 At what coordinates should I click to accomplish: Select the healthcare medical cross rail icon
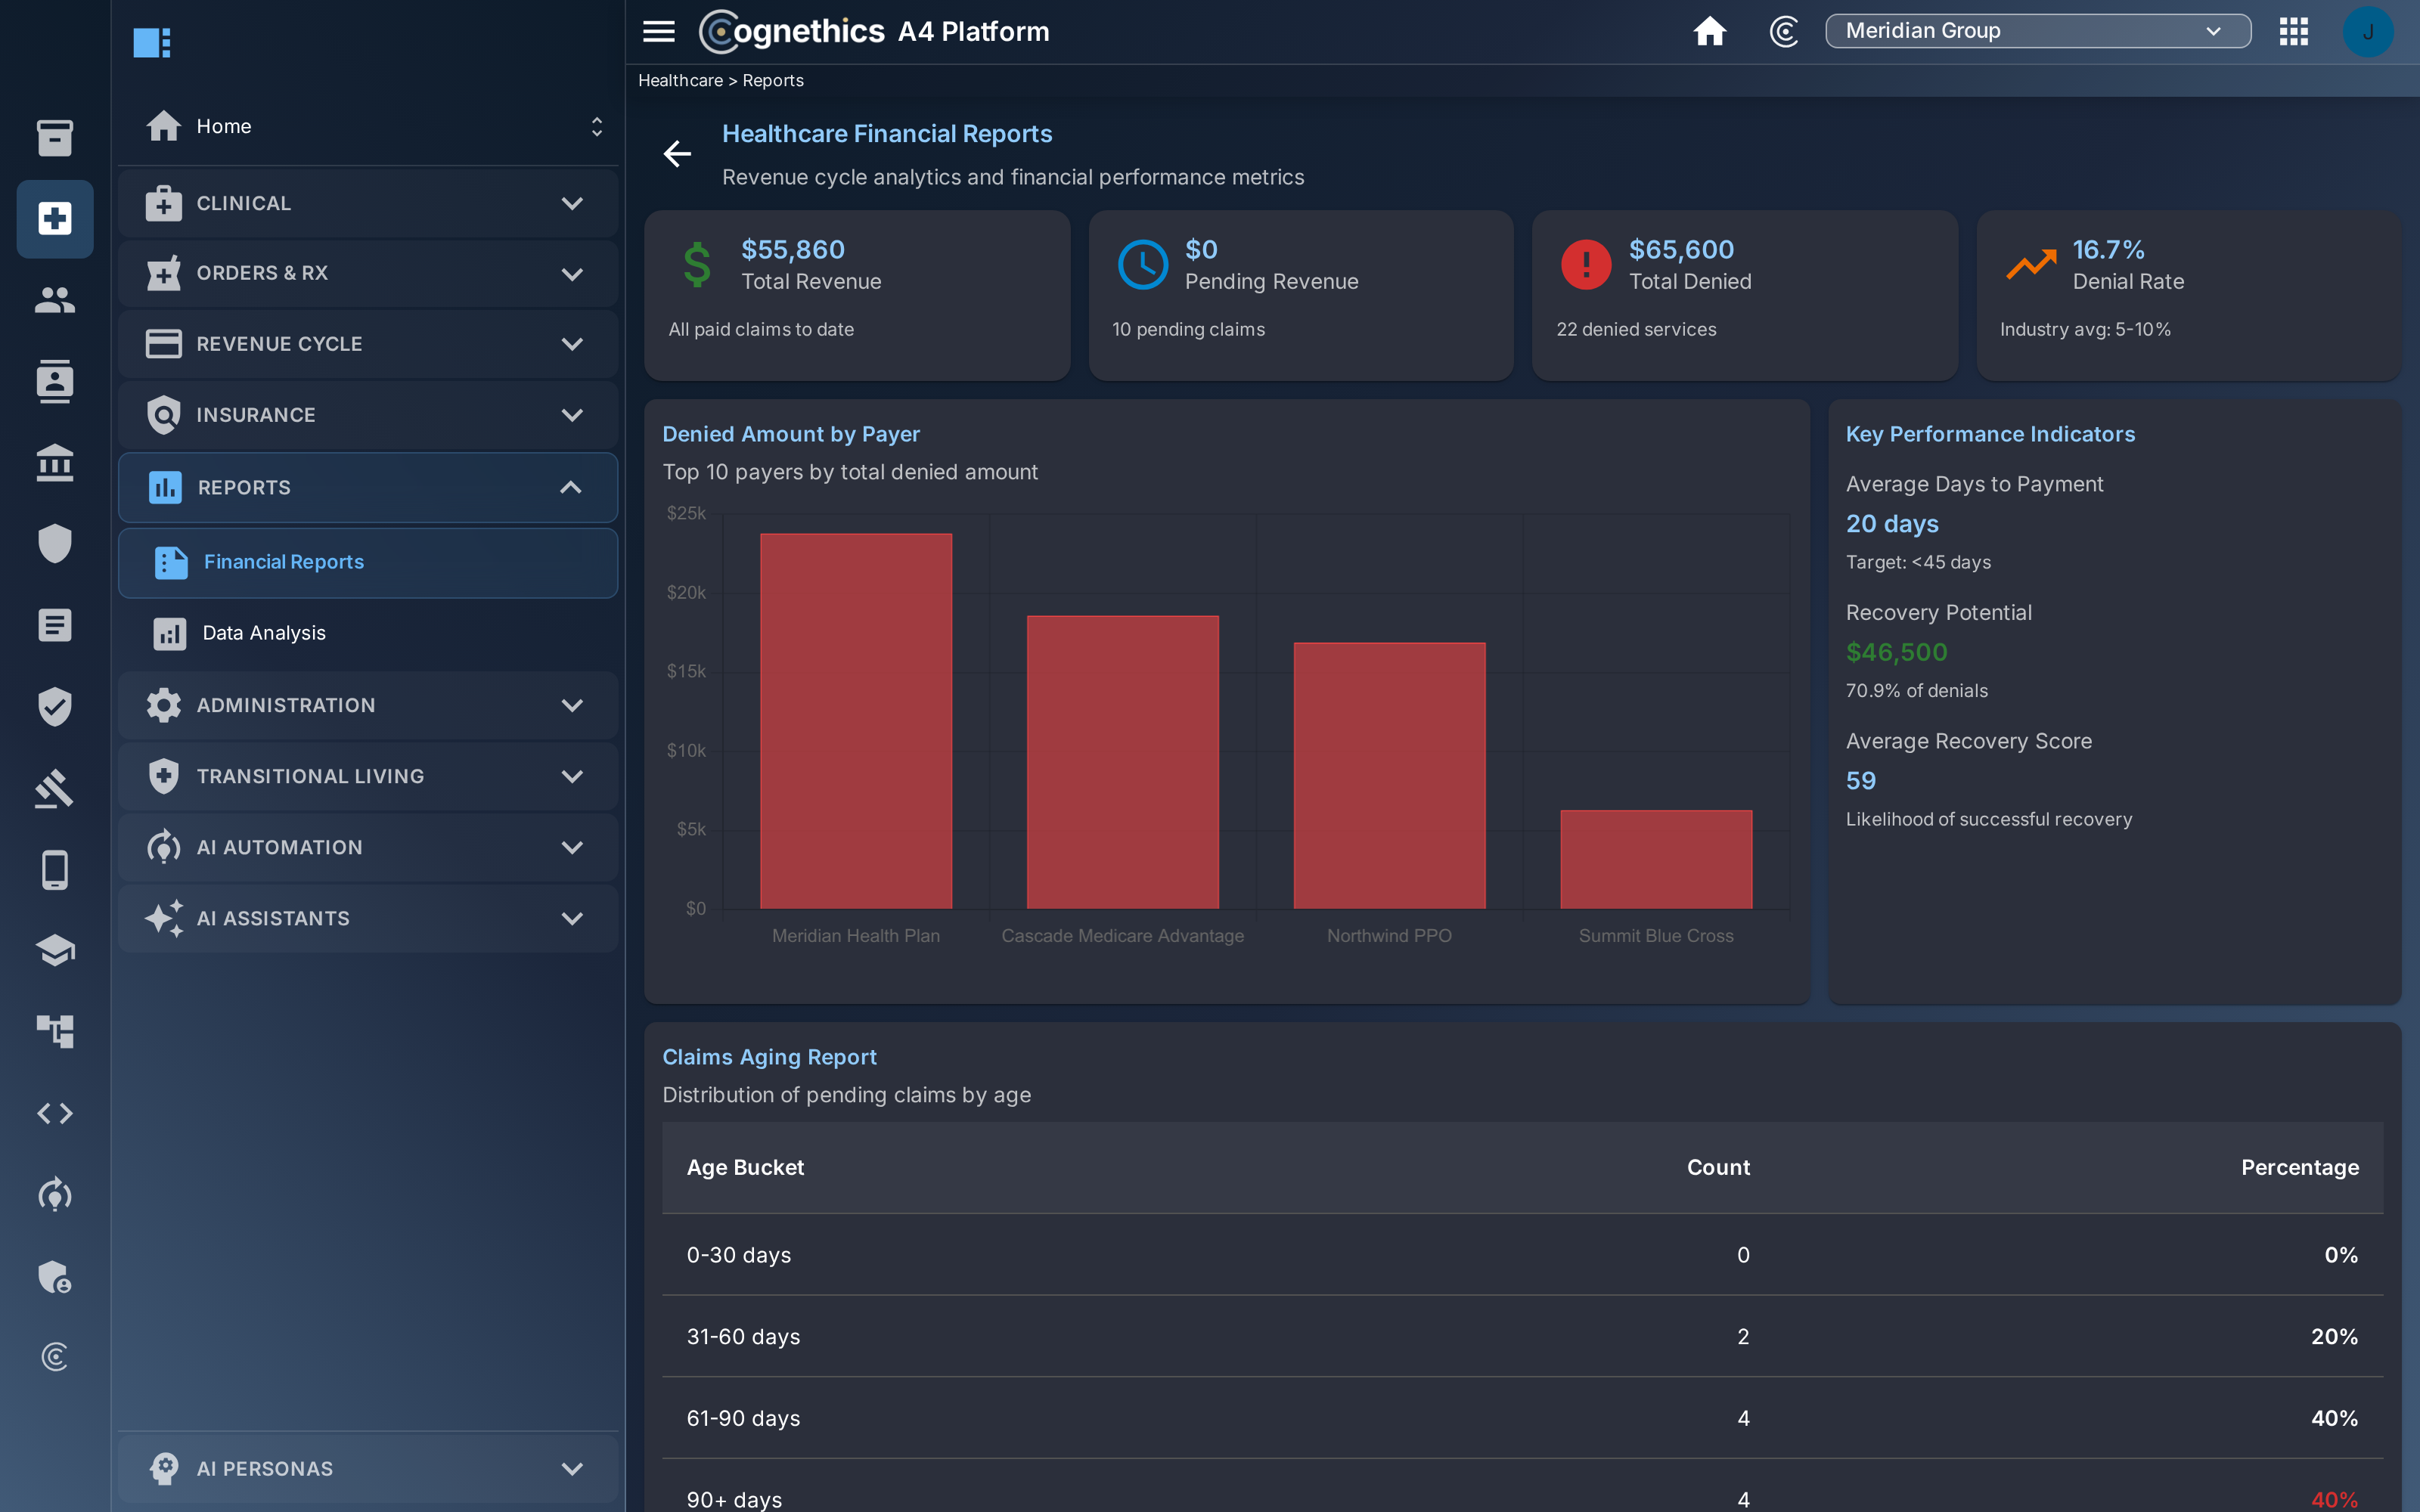pos(55,218)
